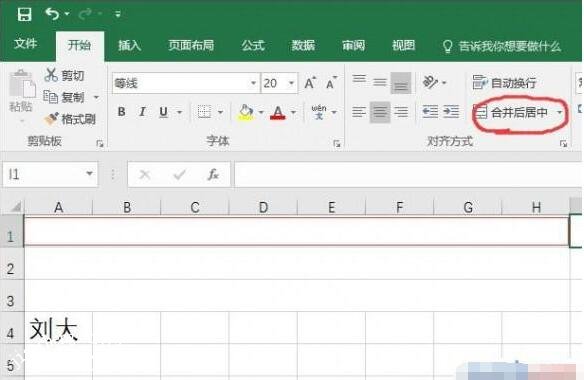The height and width of the screenshot is (380, 584).
Task: Click the Decrease Font Size icon
Action: click(331, 83)
